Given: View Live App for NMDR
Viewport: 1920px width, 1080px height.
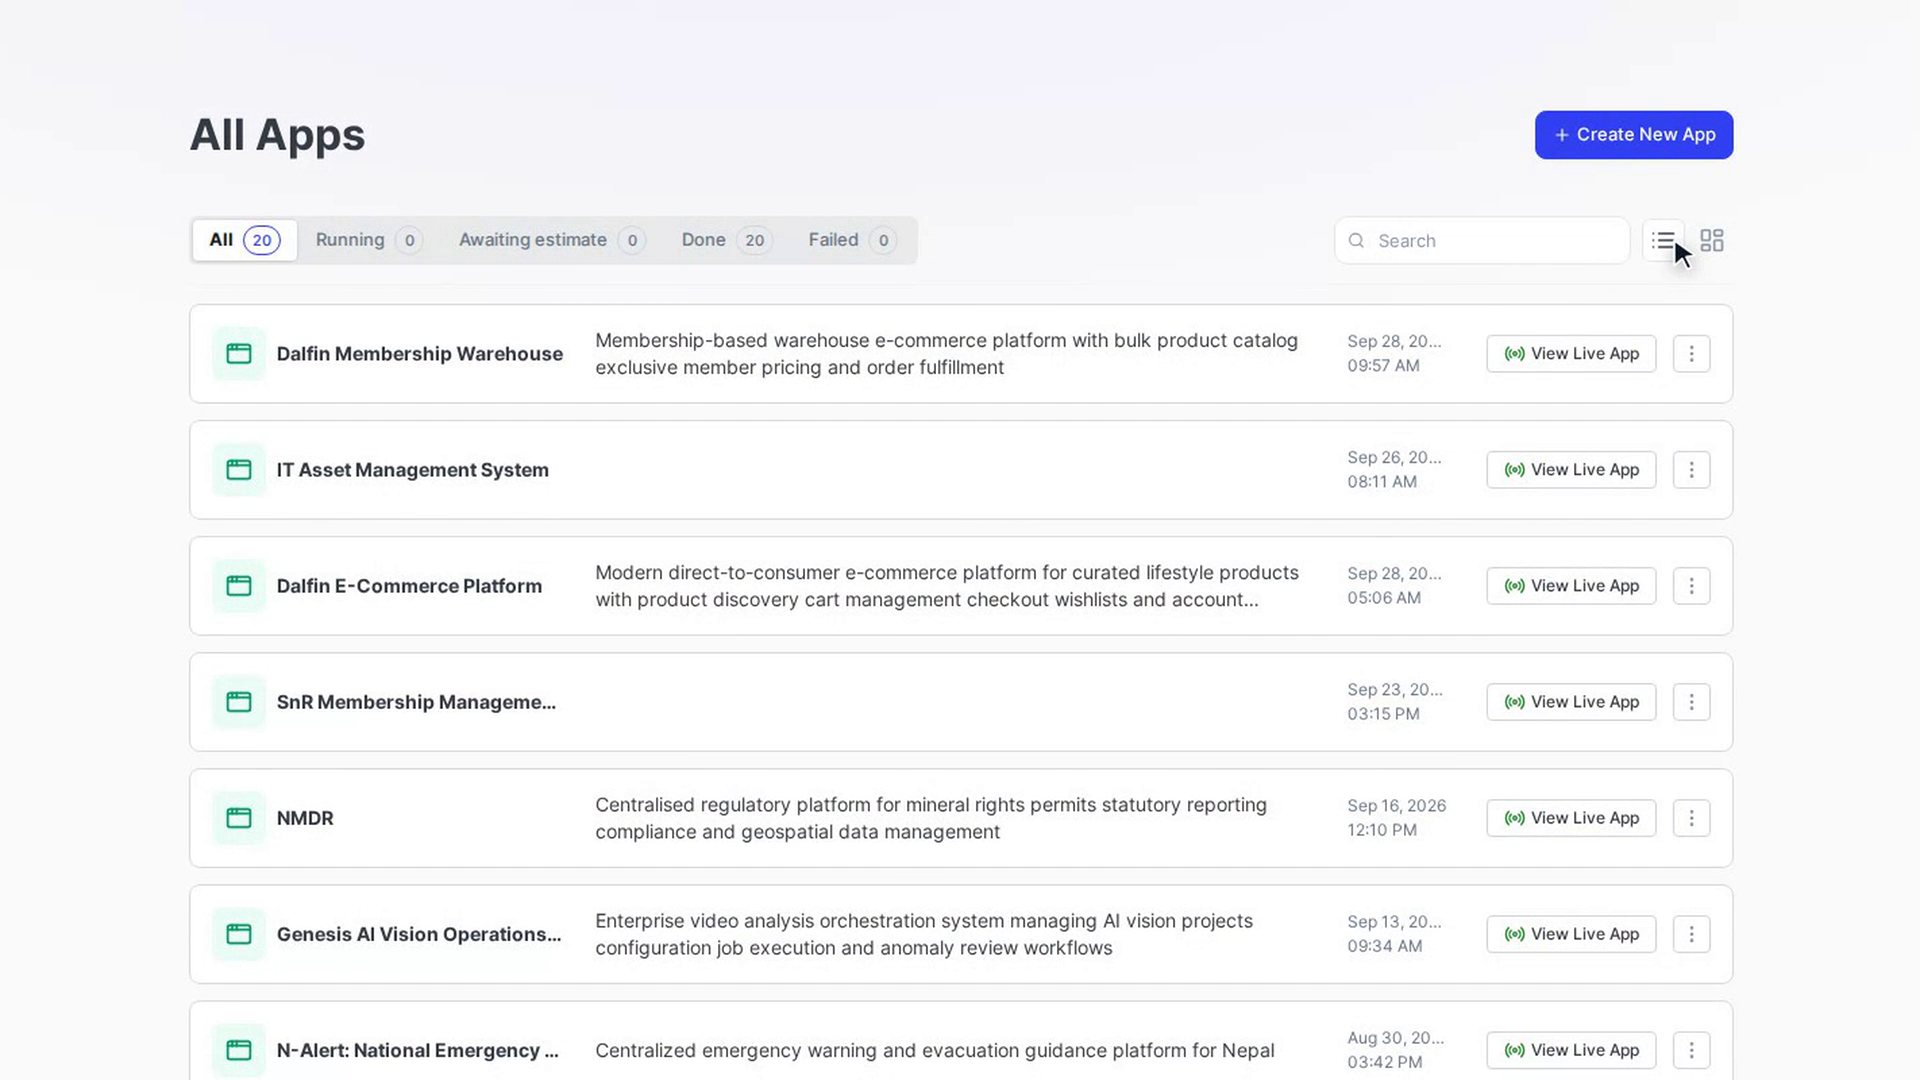Looking at the screenshot, I should [x=1571, y=818].
